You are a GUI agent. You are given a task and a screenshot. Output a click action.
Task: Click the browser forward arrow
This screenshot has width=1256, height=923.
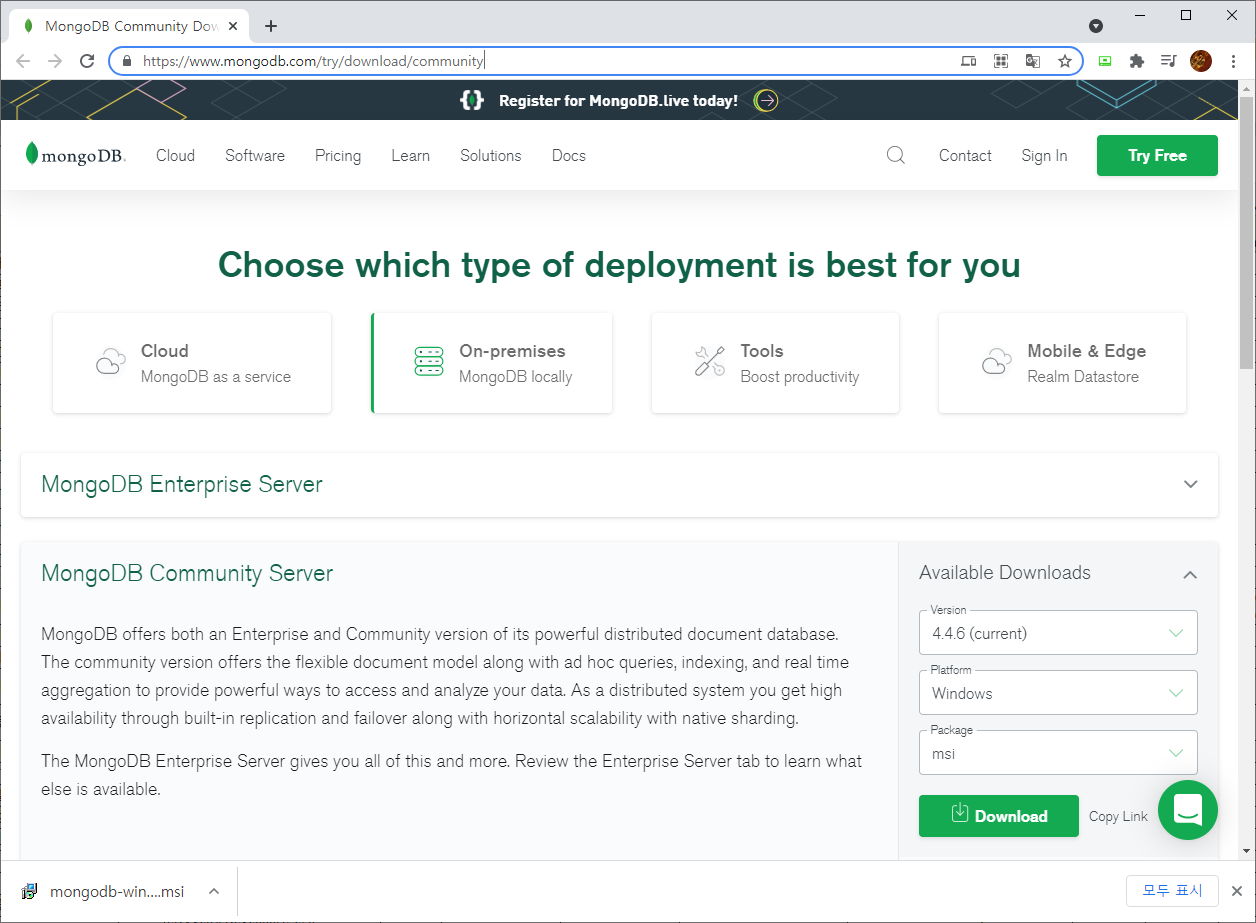click(x=55, y=61)
